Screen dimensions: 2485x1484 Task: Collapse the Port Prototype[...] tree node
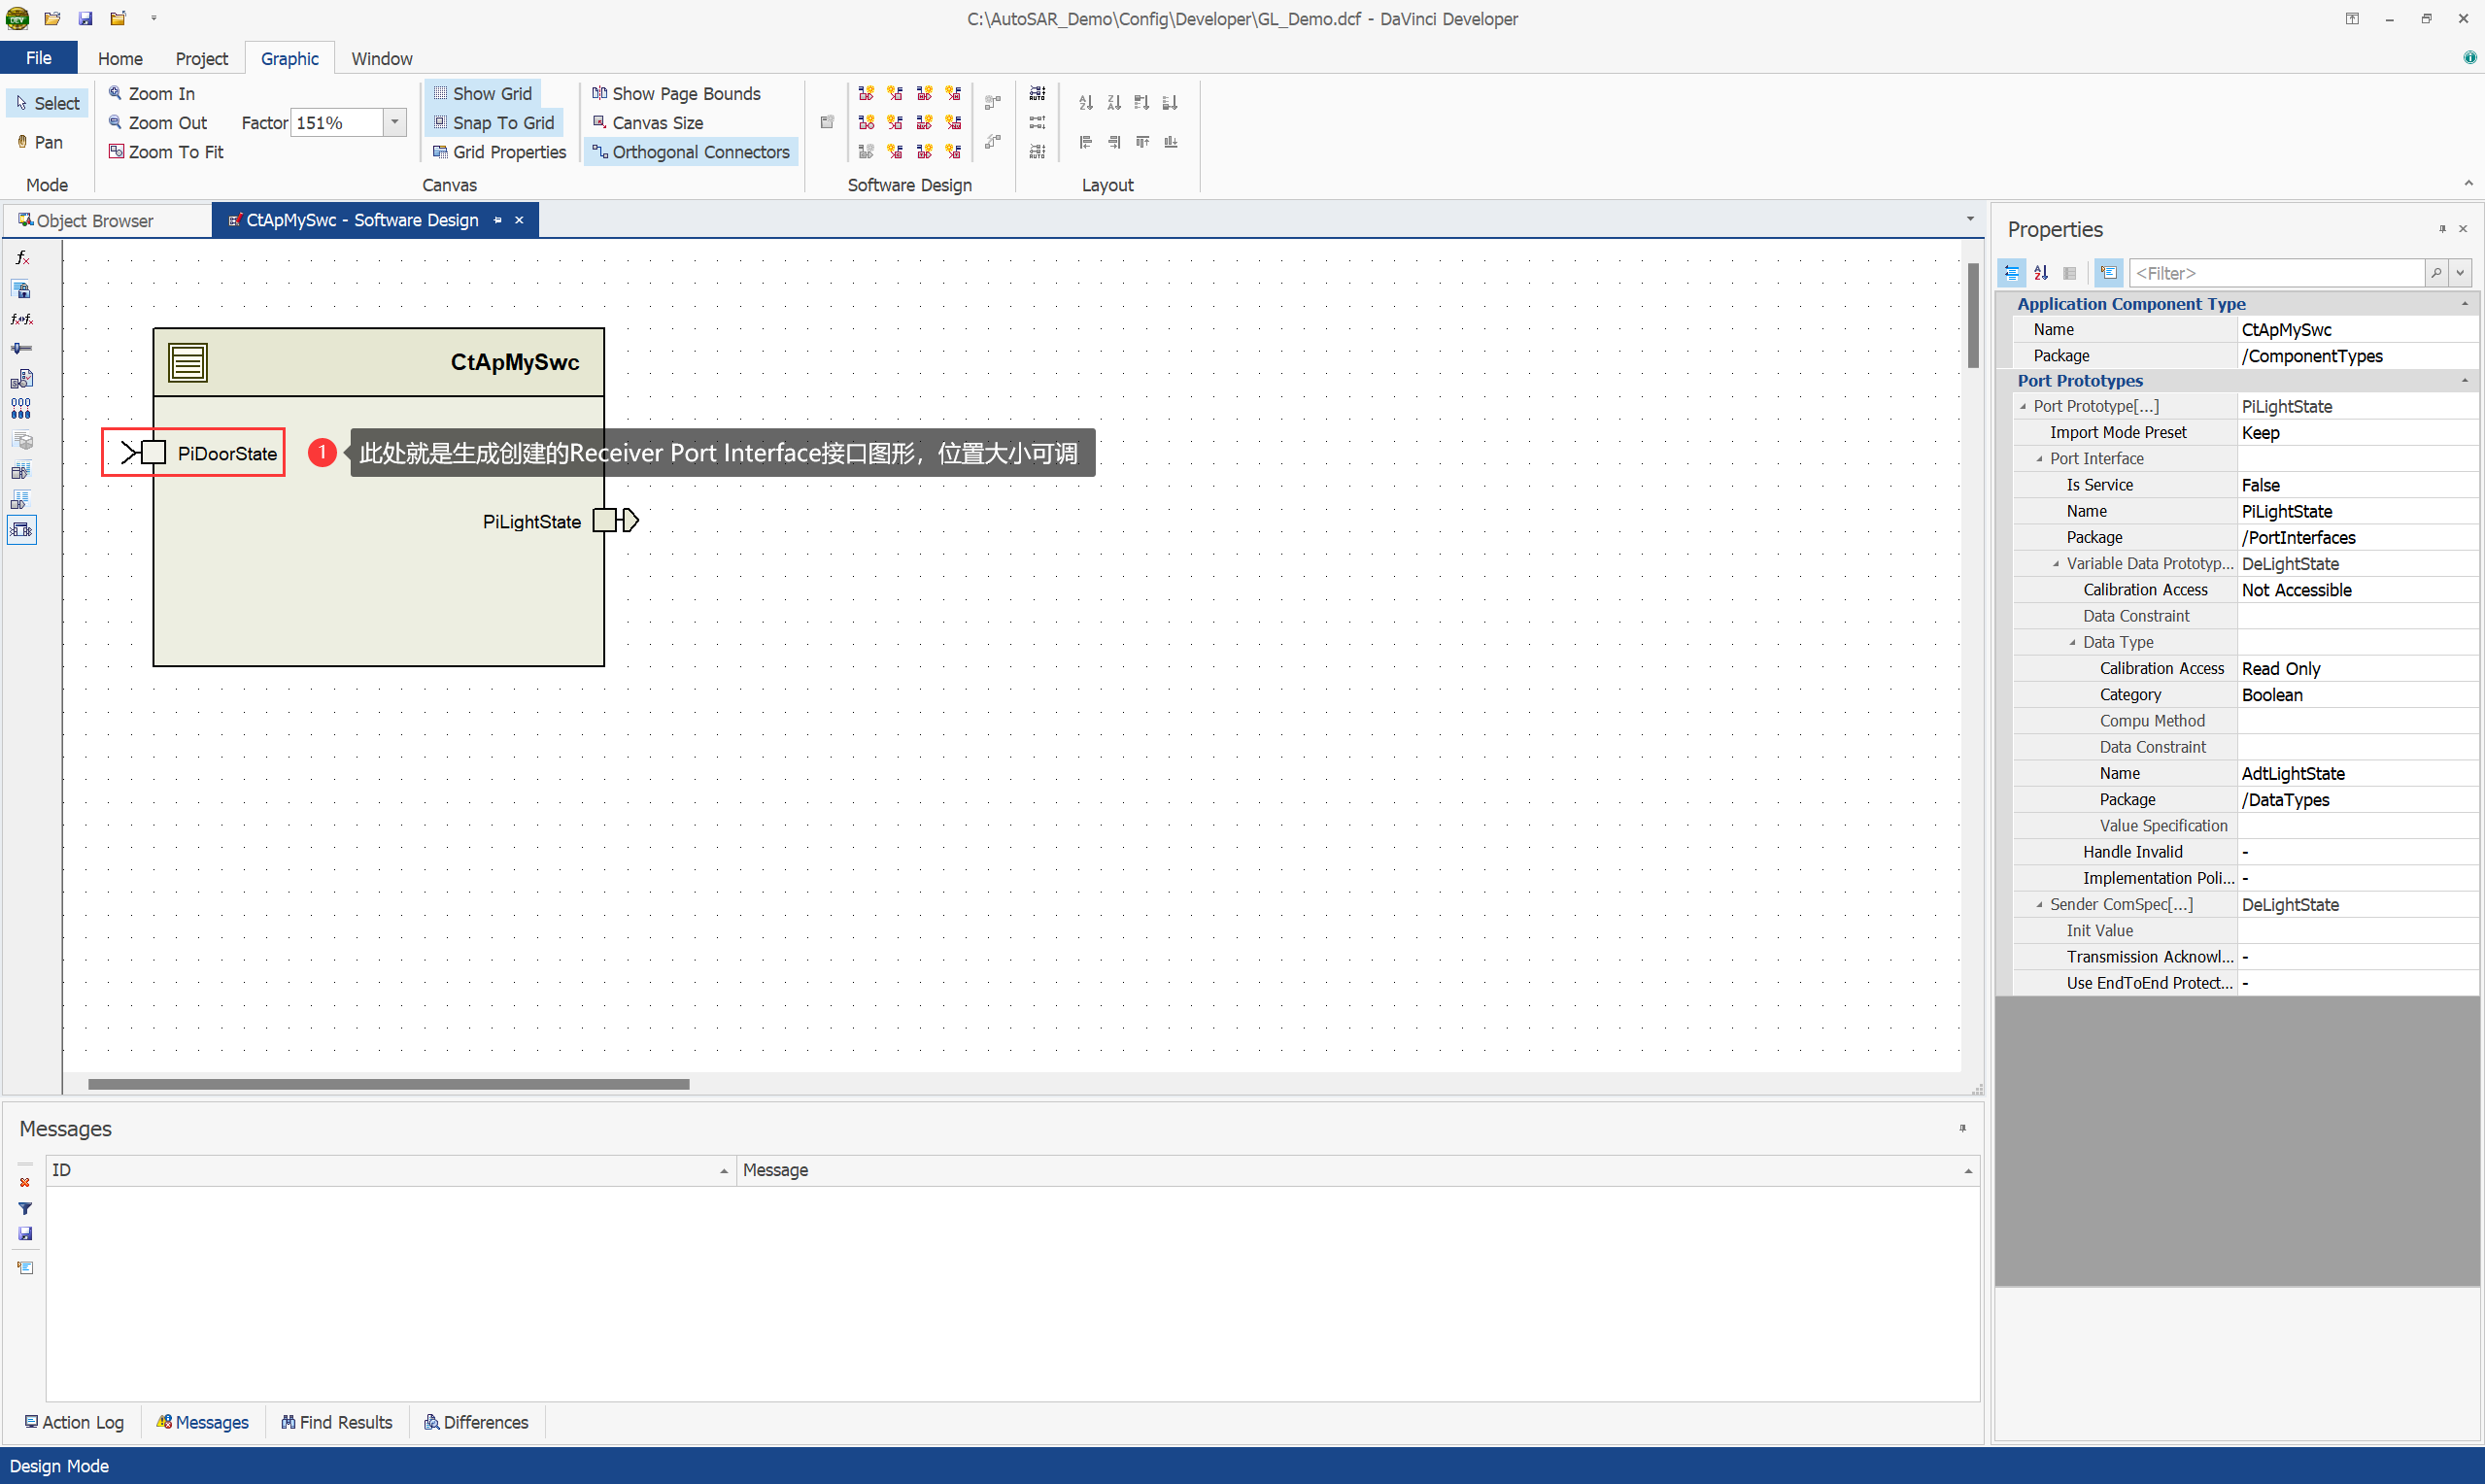point(2023,406)
